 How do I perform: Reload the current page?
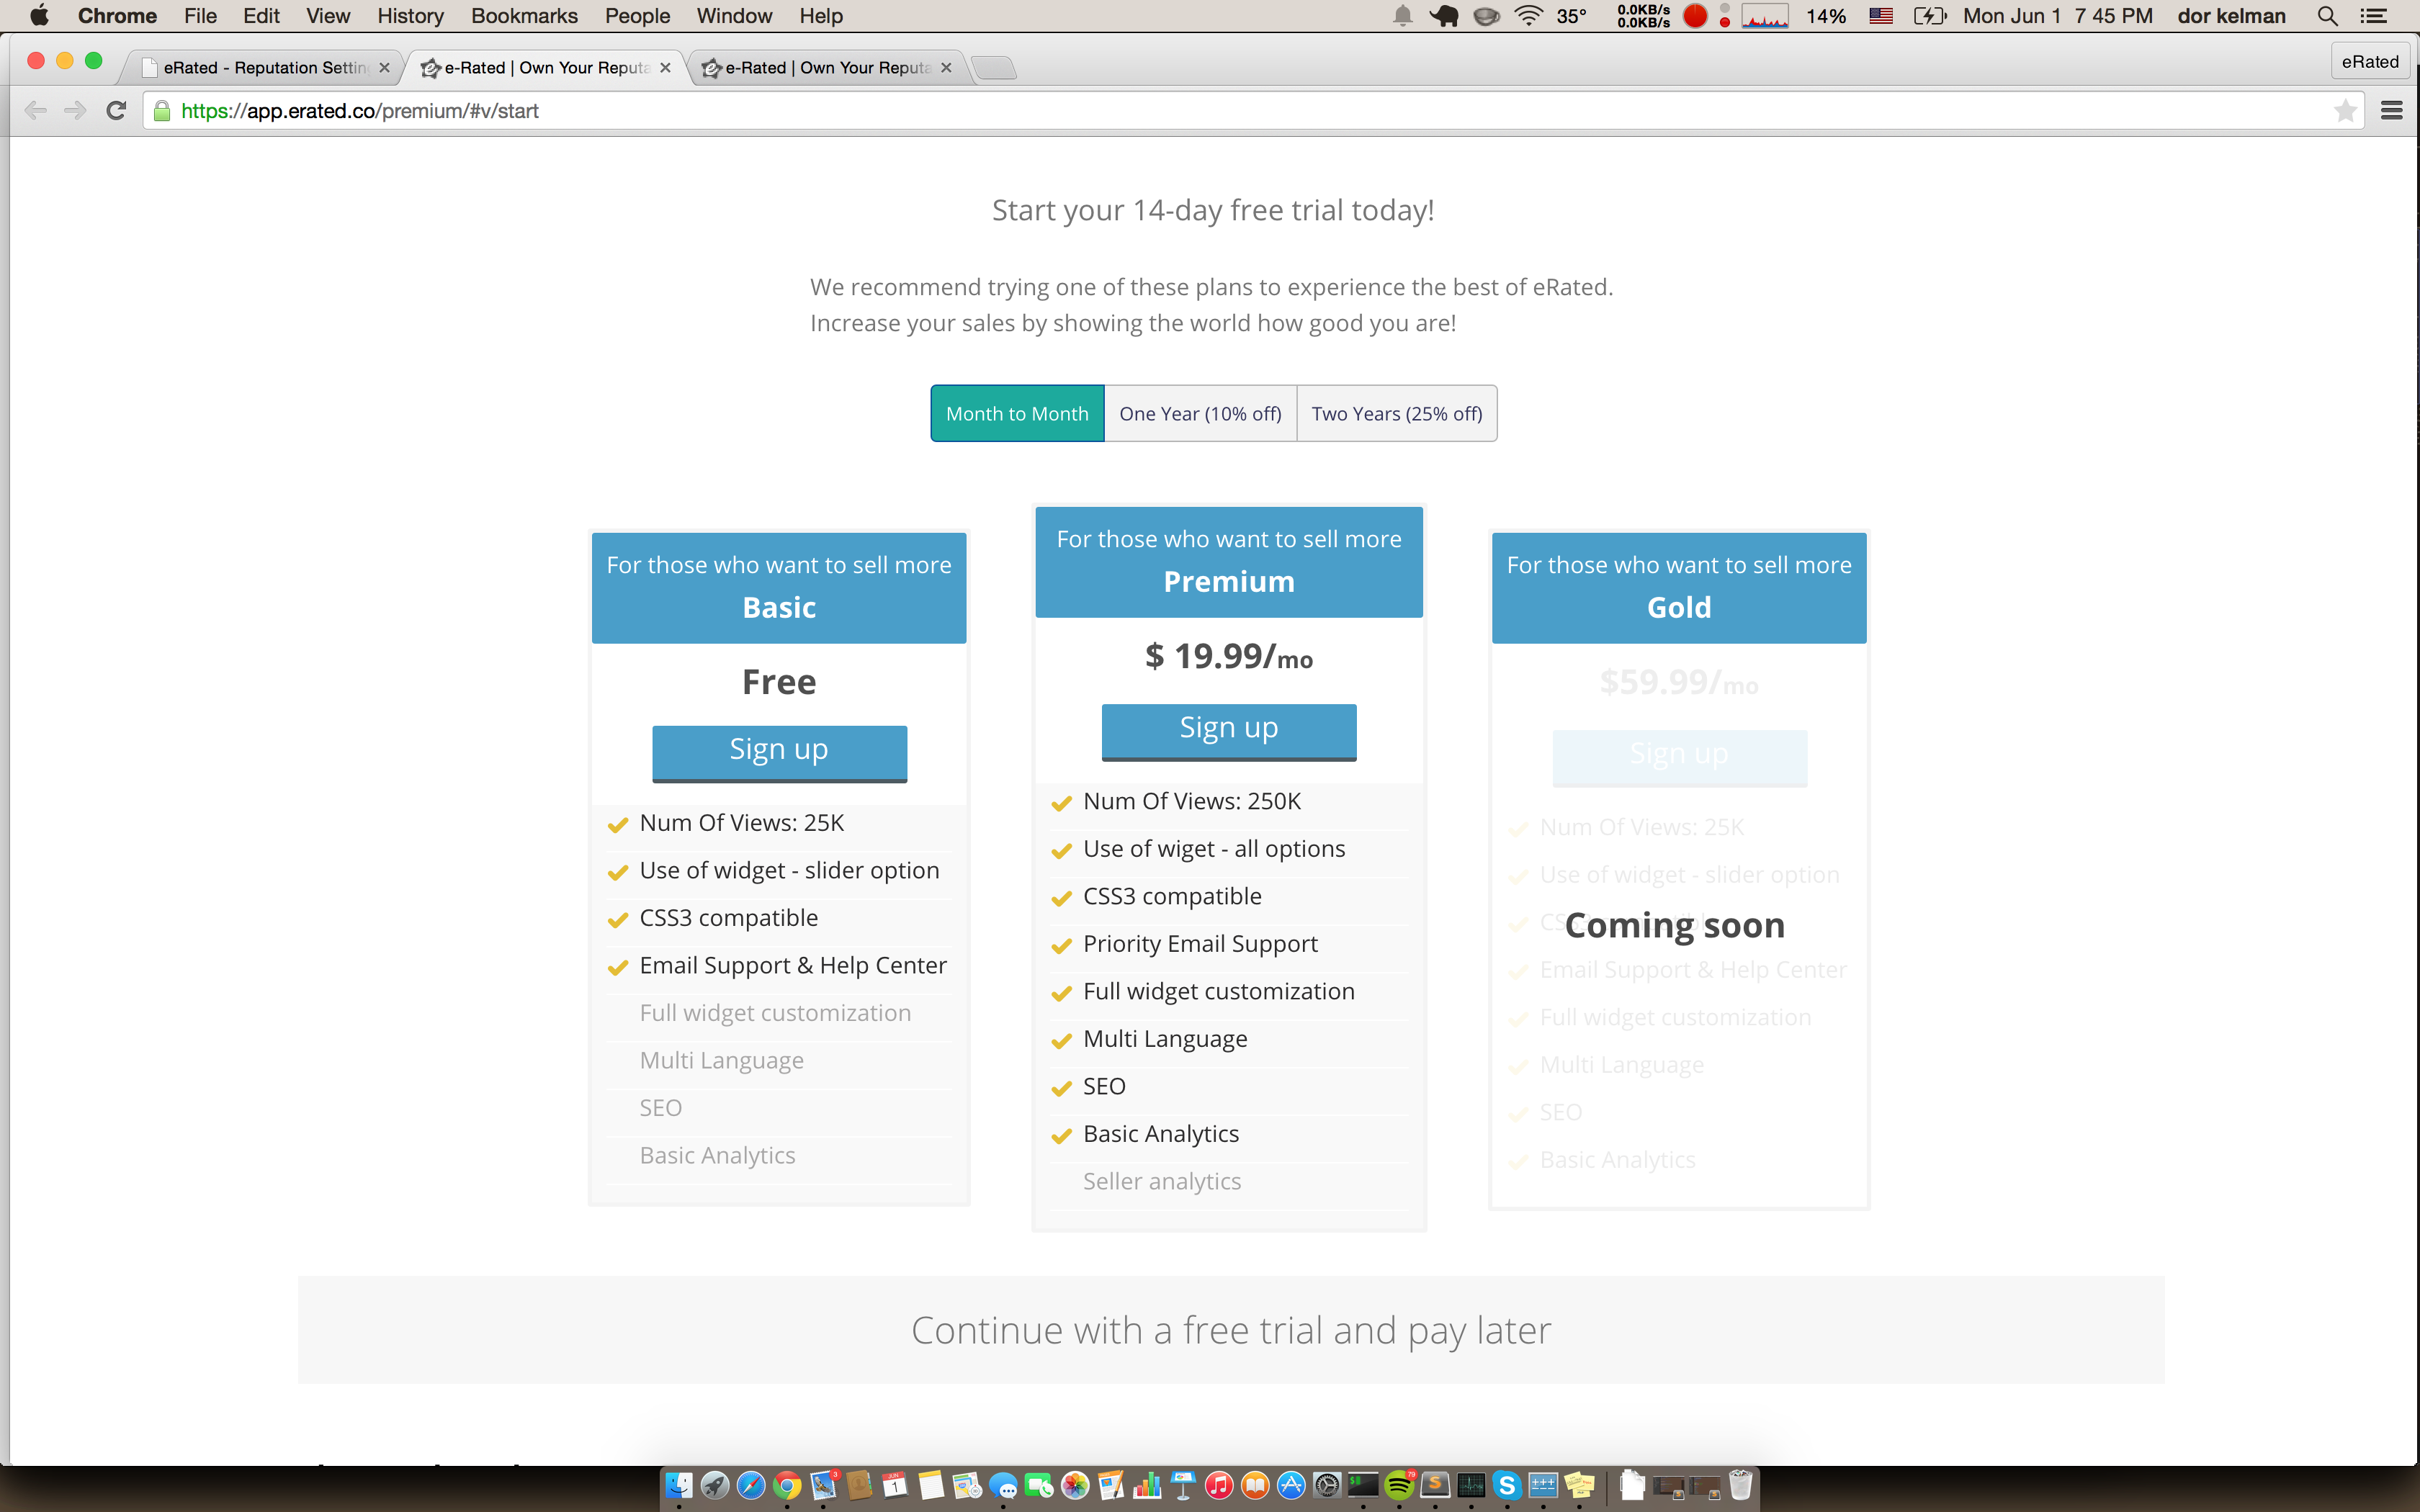click(x=116, y=110)
